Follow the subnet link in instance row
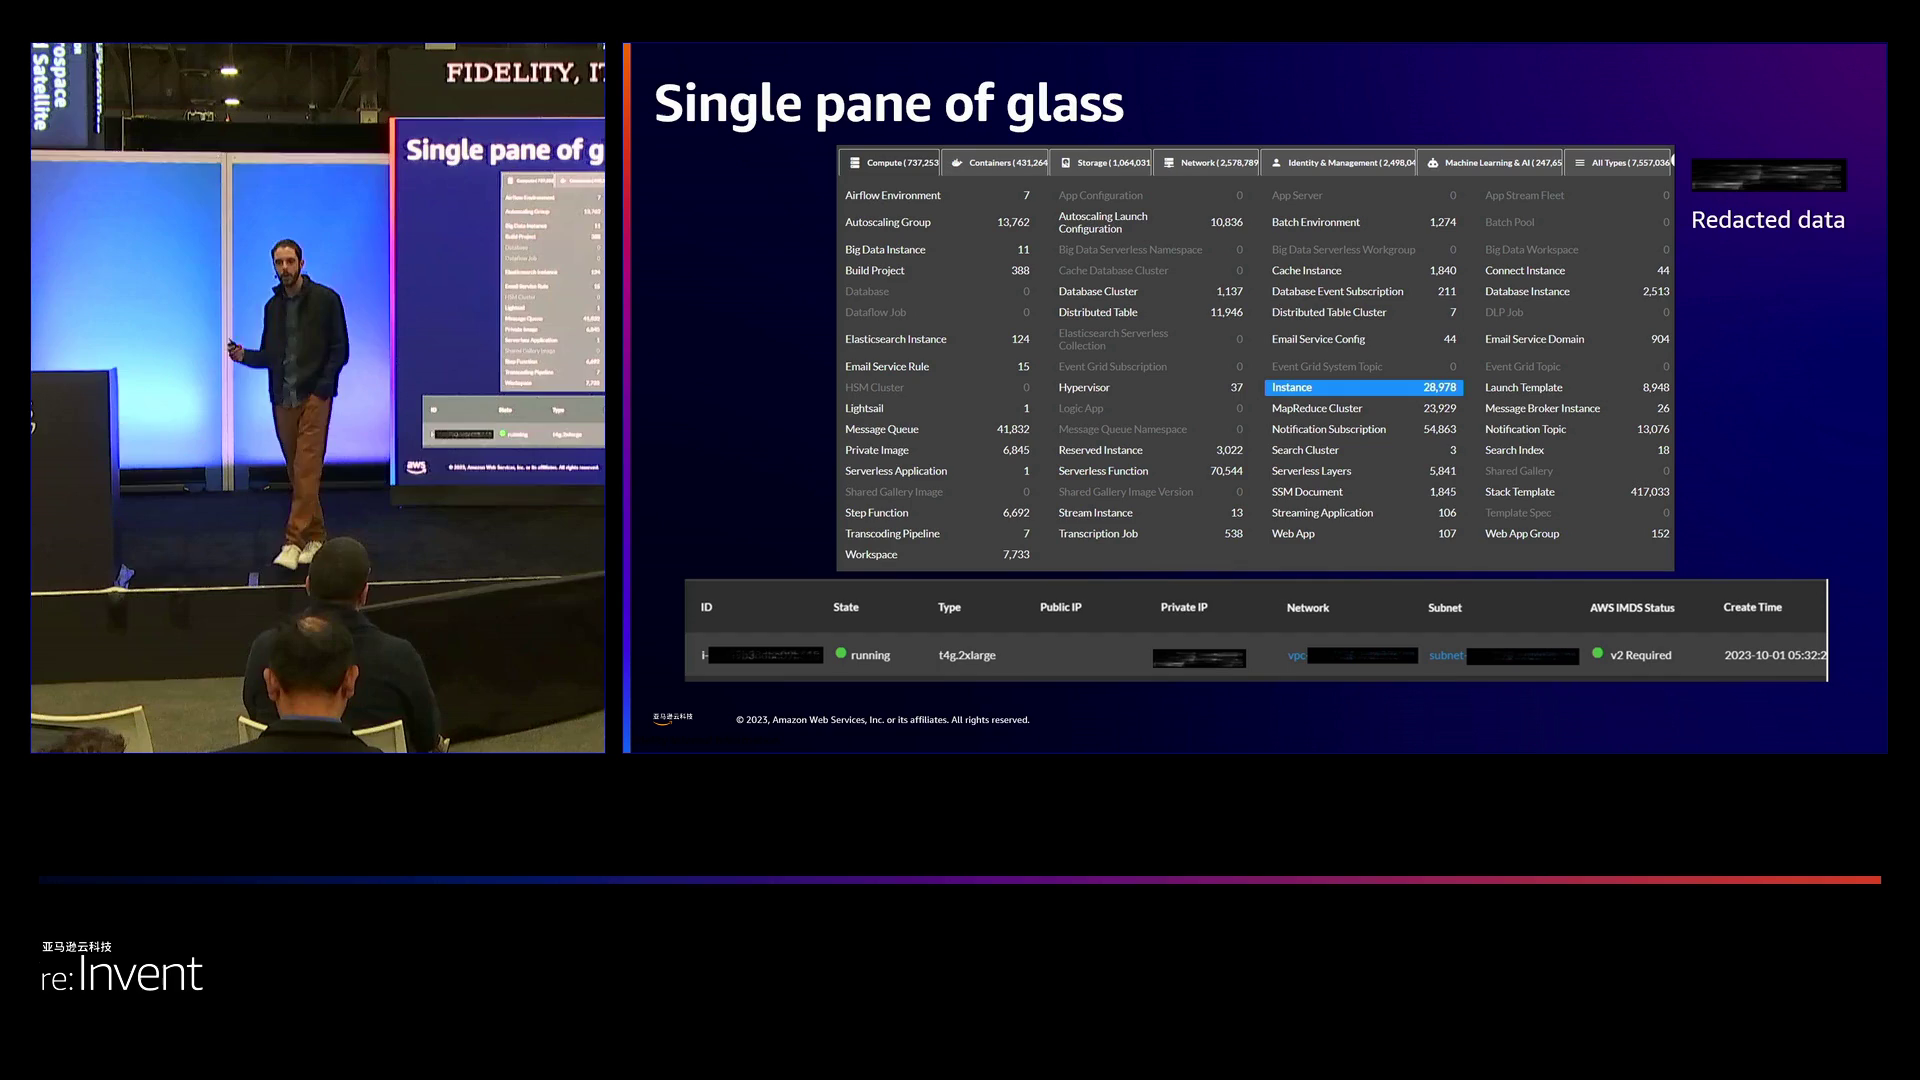 [x=1446, y=656]
